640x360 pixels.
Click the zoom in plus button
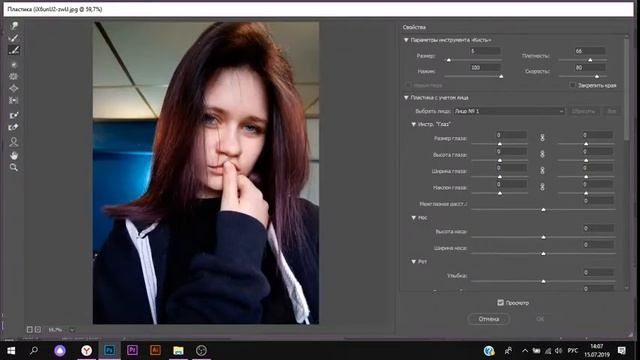point(38,329)
